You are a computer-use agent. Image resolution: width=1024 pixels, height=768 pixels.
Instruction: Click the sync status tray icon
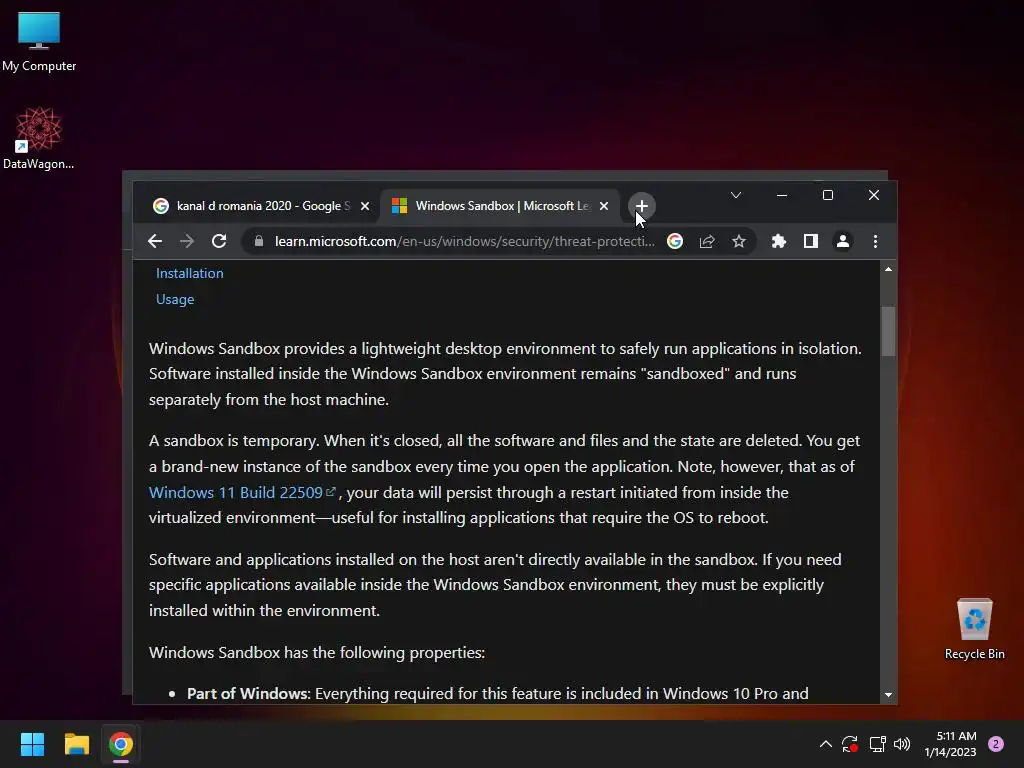850,744
